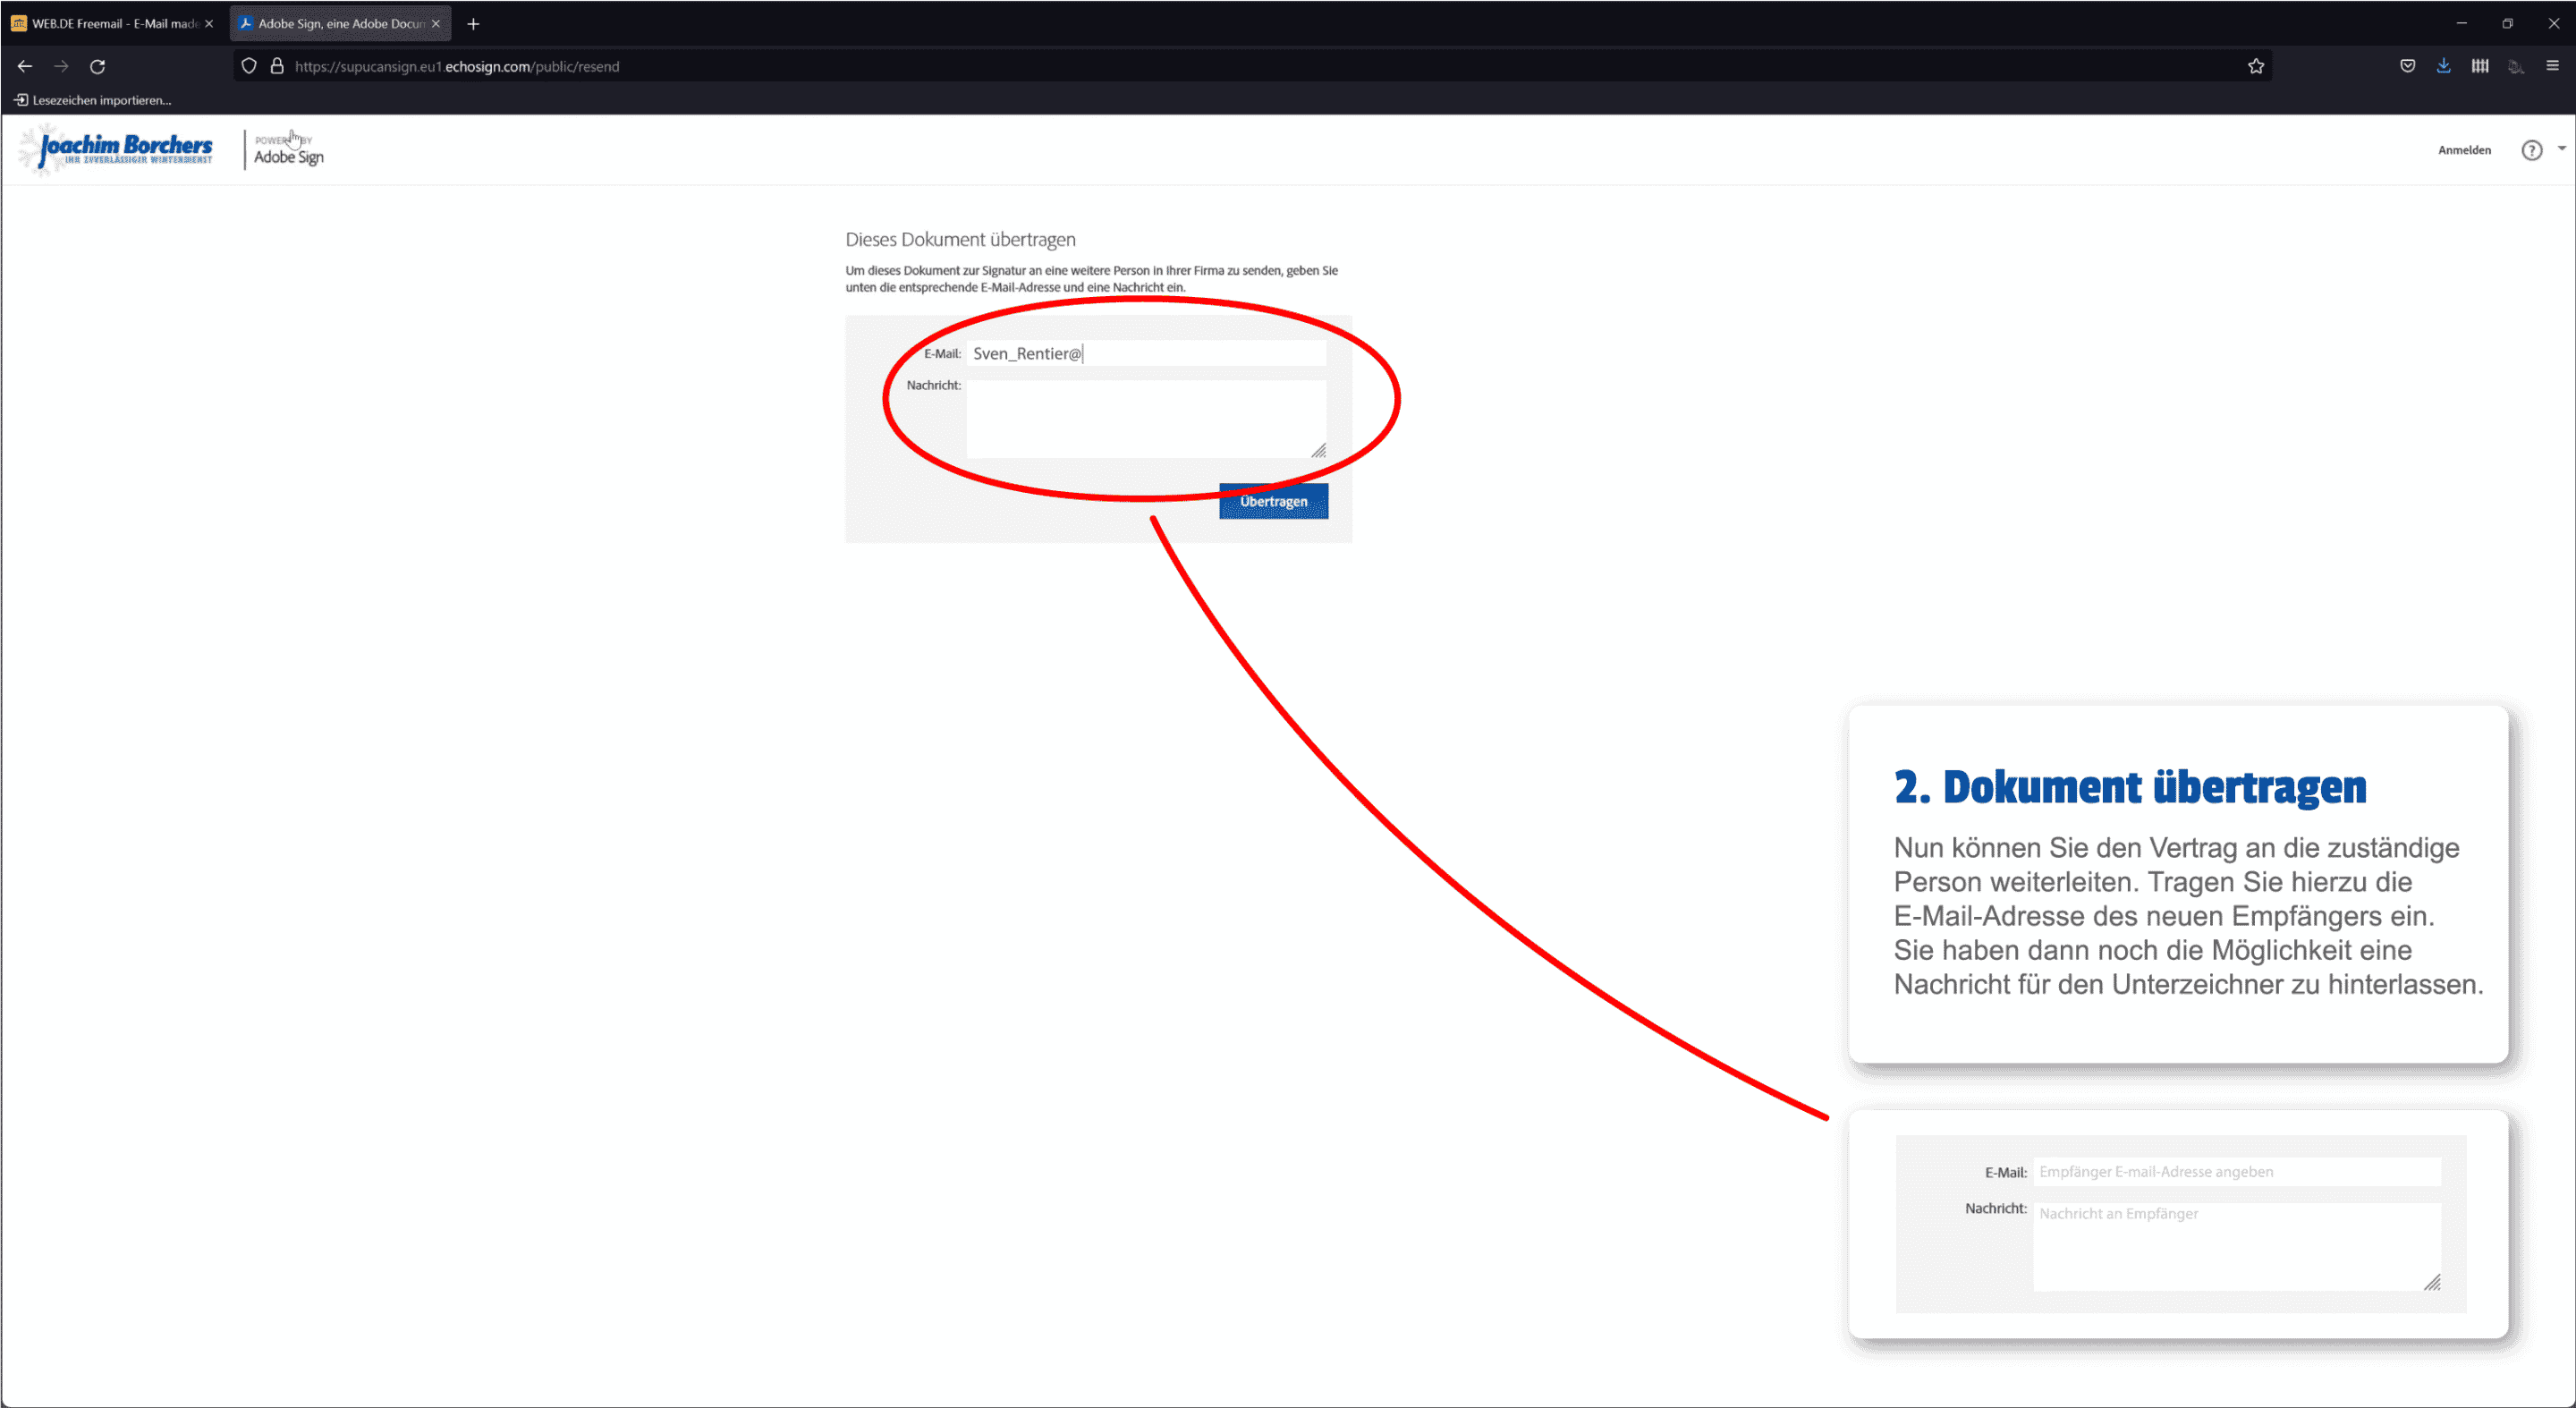2576x1408 pixels.
Task: Save page to Pocket icon
Action: 2407,66
